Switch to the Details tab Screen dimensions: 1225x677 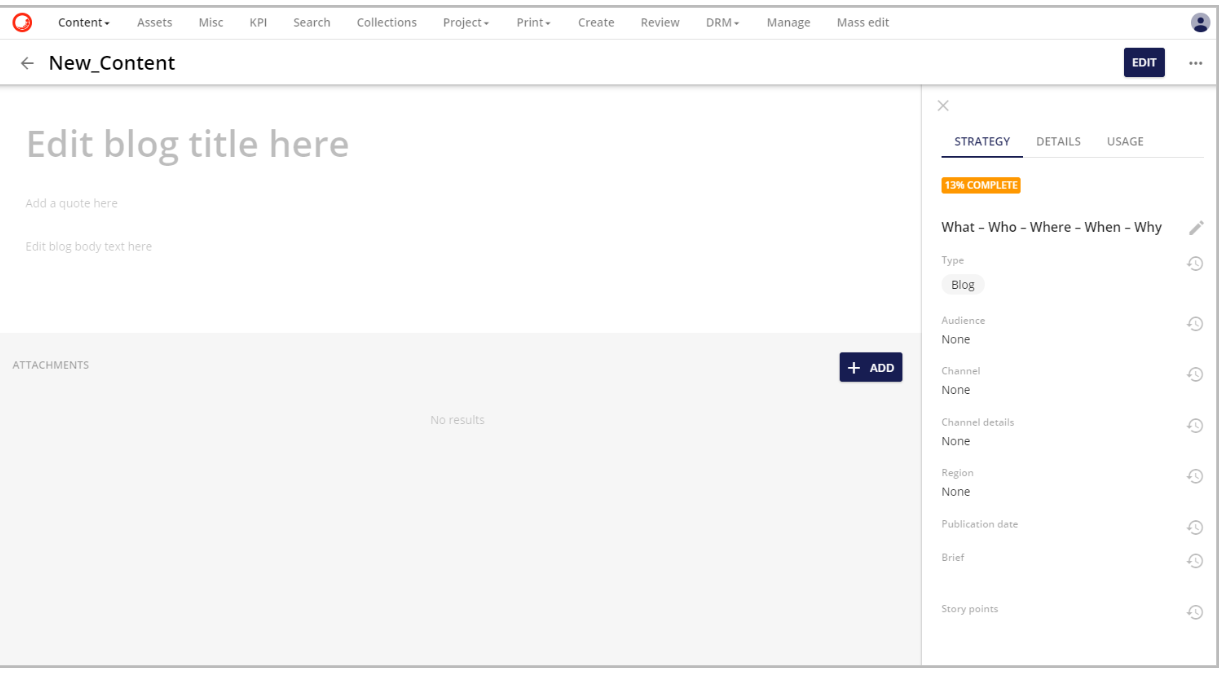1058,141
